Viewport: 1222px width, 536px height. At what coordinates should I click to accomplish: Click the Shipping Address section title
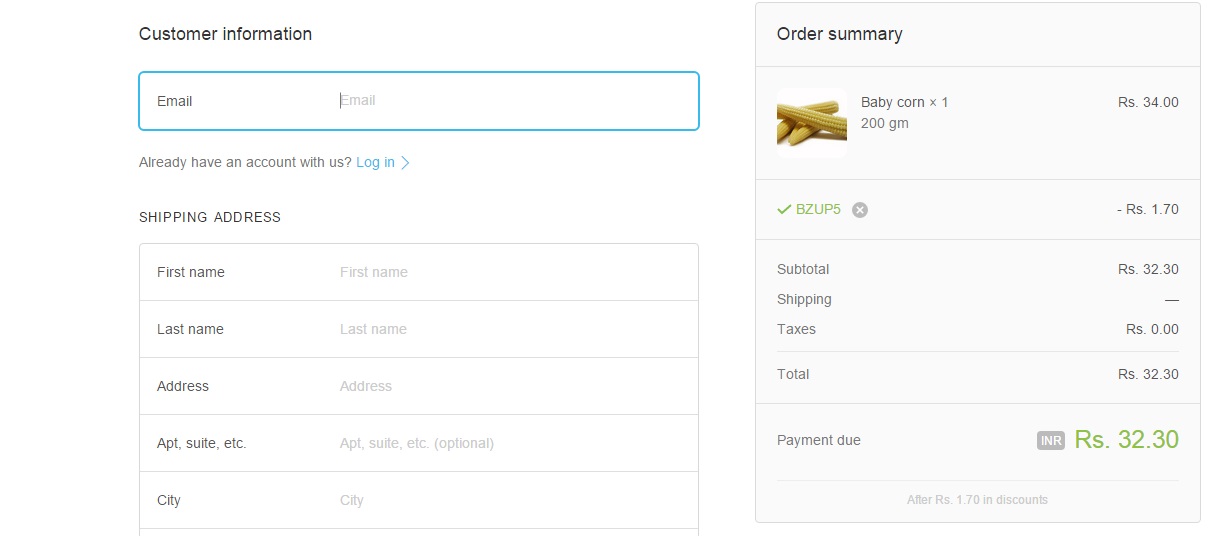tap(210, 217)
